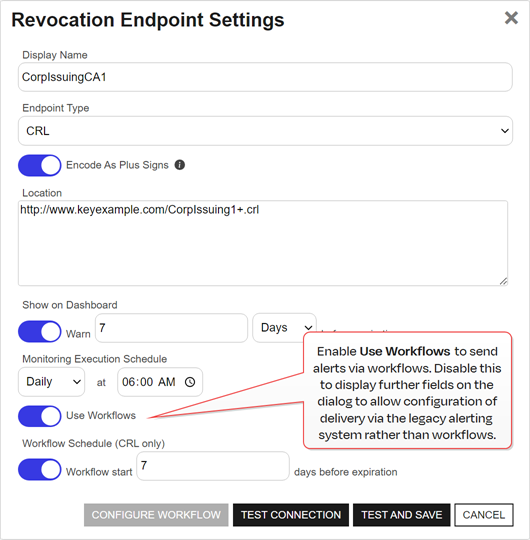Image resolution: width=530 pixels, height=540 pixels.
Task: Click Test and Save
Action: click(x=402, y=515)
